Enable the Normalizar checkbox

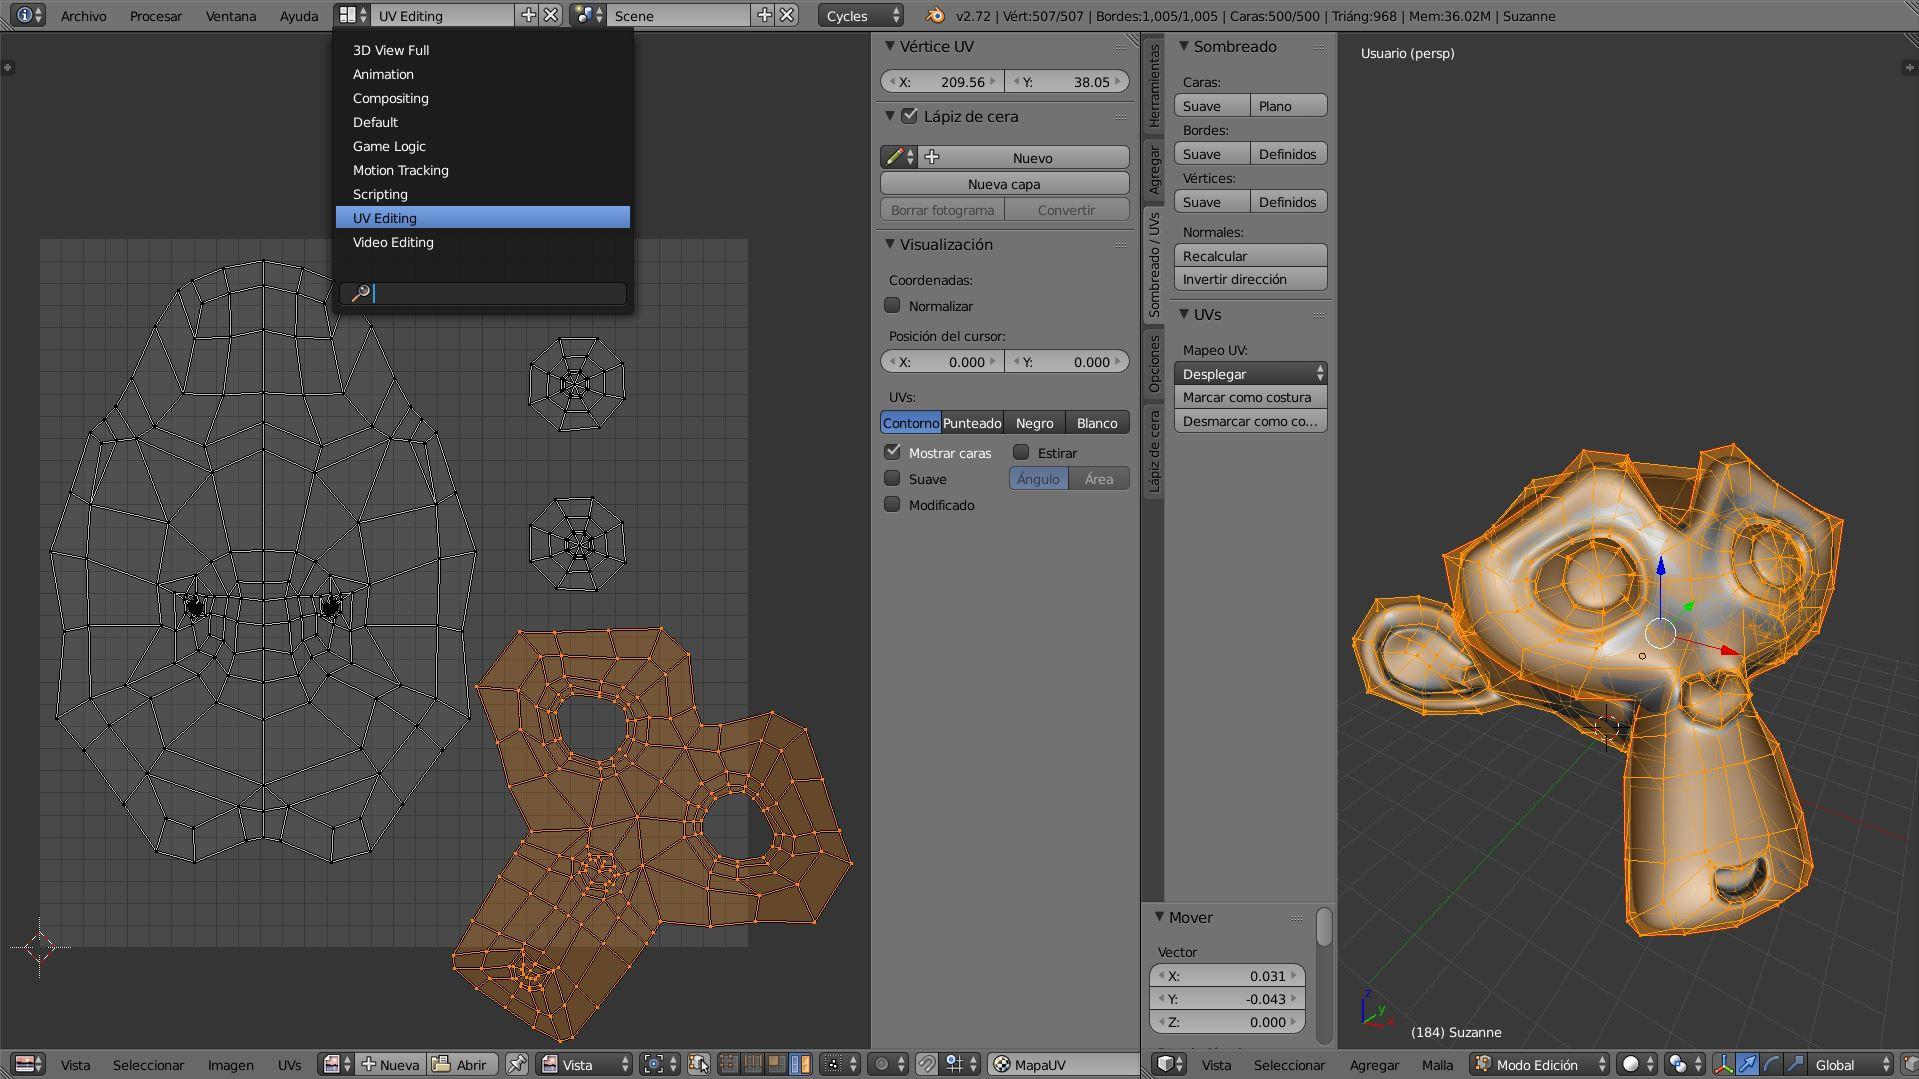tap(892, 305)
